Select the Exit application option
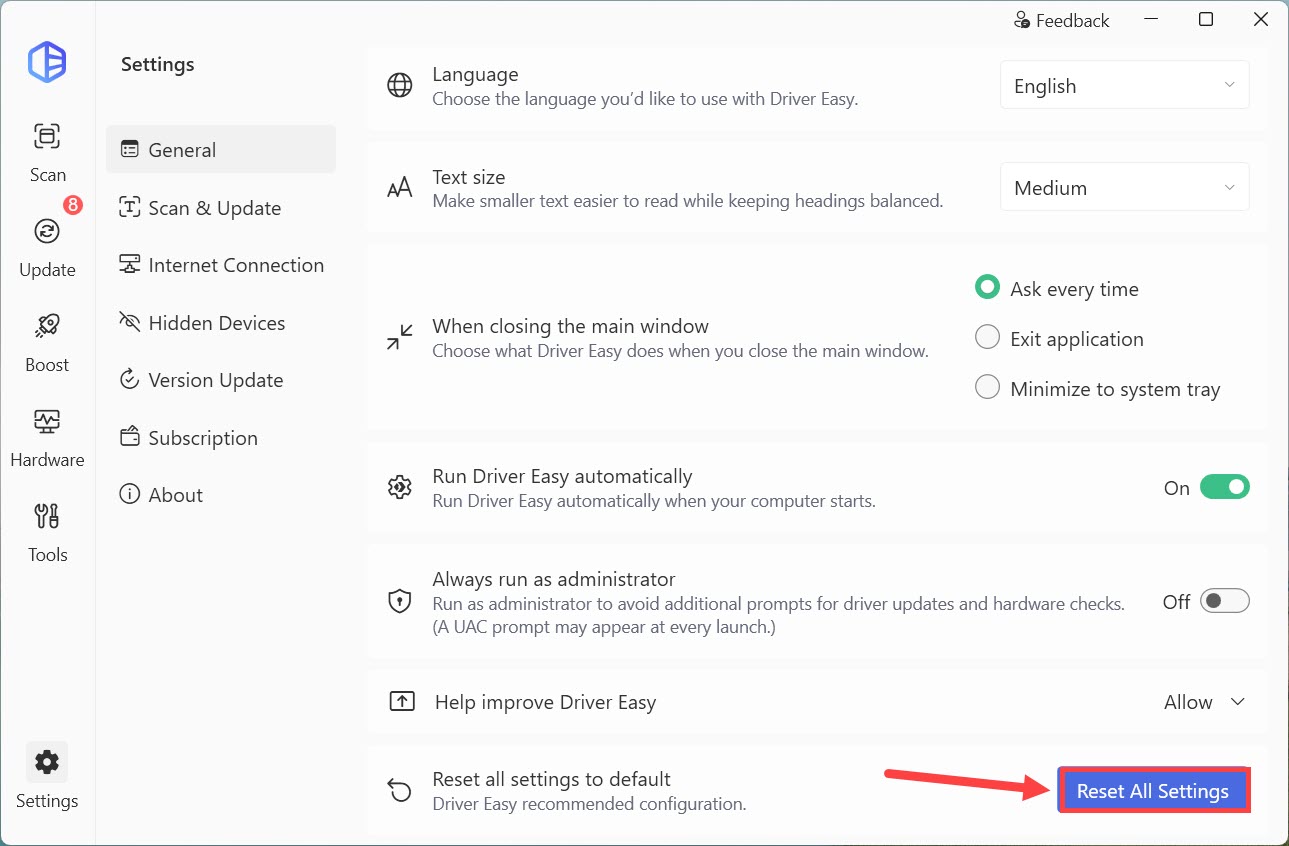Screen dimensions: 1289x846 [1059, 338]
